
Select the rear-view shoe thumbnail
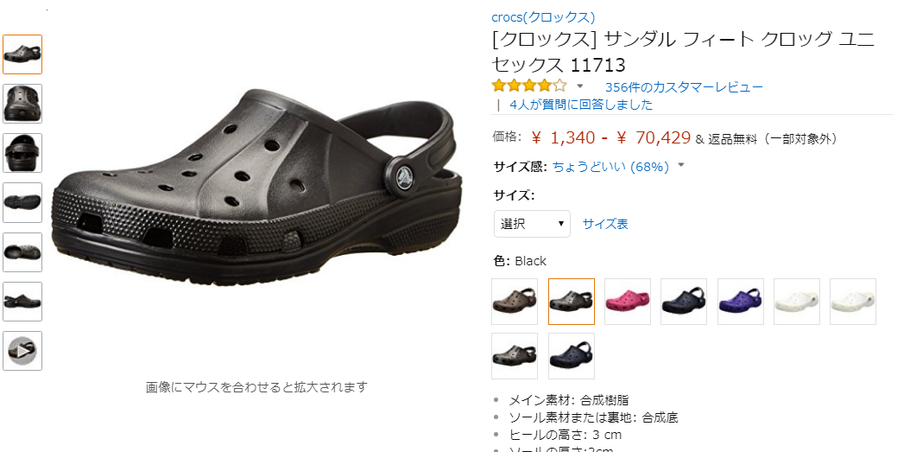pyautogui.click(x=22, y=153)
